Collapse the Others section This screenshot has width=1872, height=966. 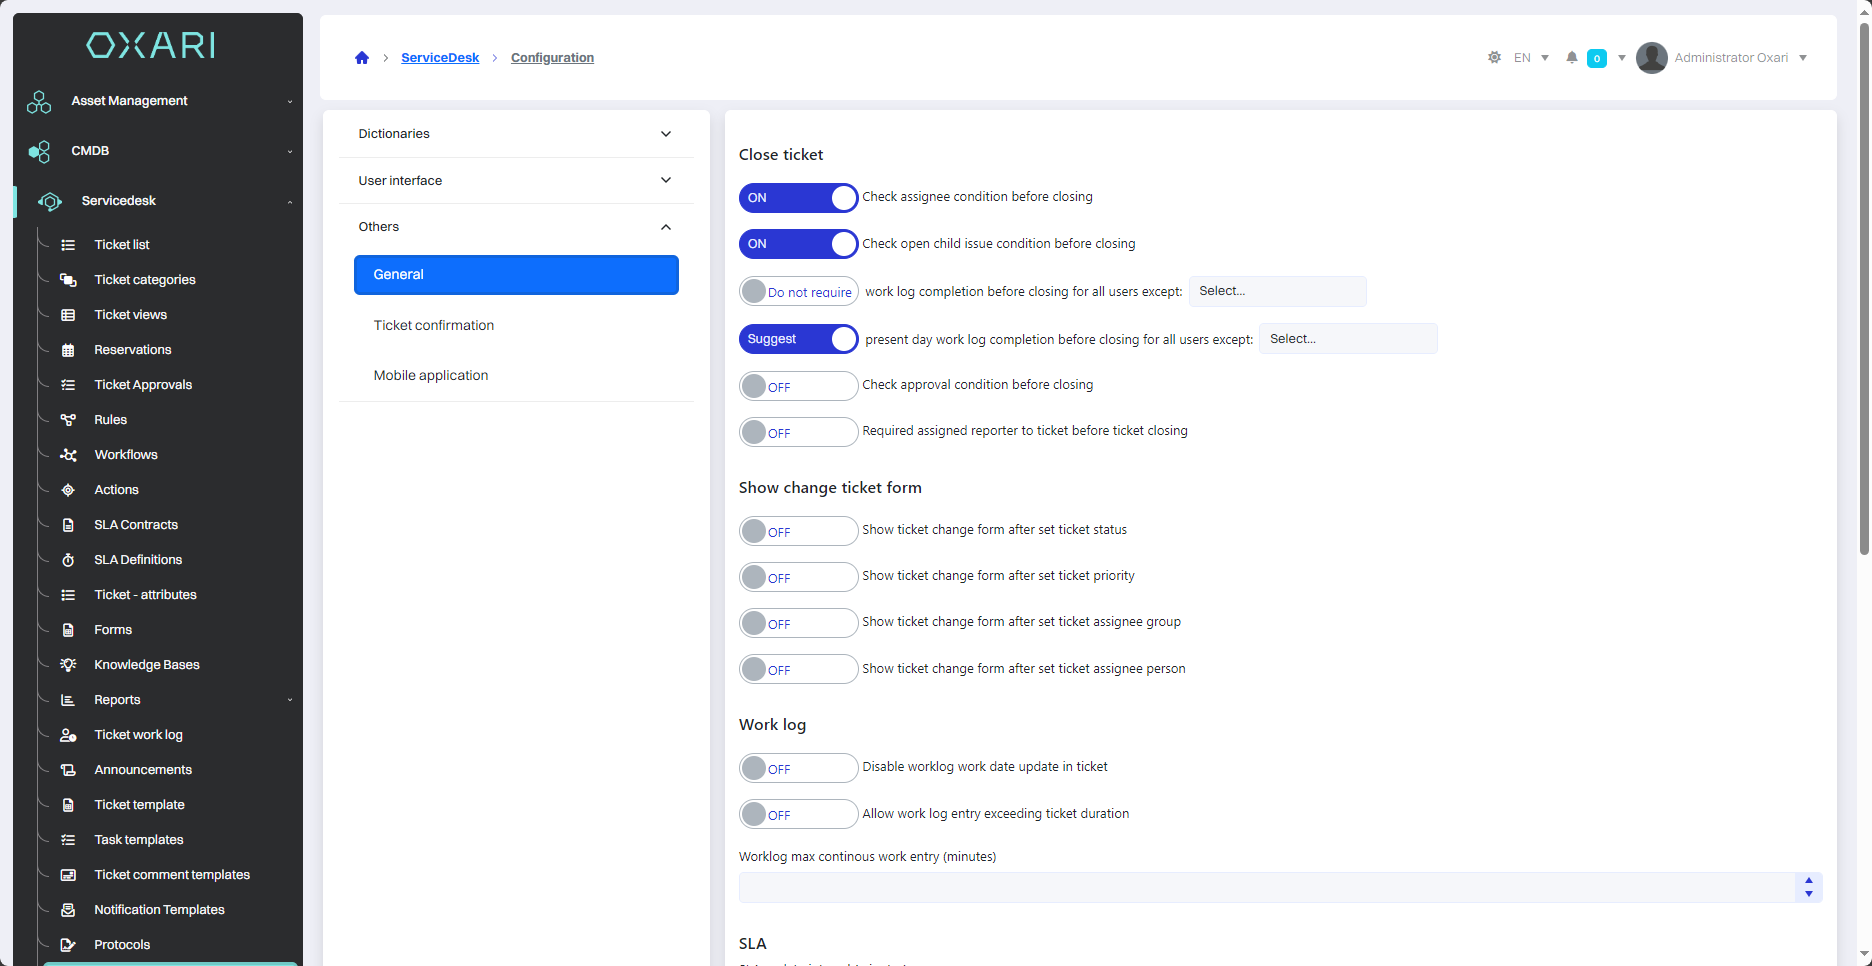point(516,227)
